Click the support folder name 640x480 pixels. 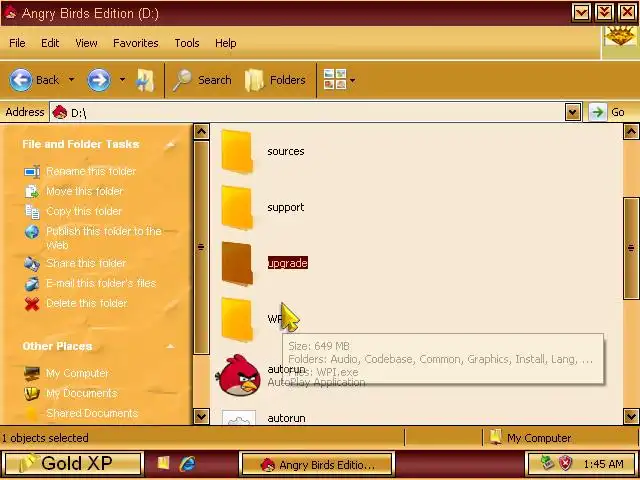point(286,207)
